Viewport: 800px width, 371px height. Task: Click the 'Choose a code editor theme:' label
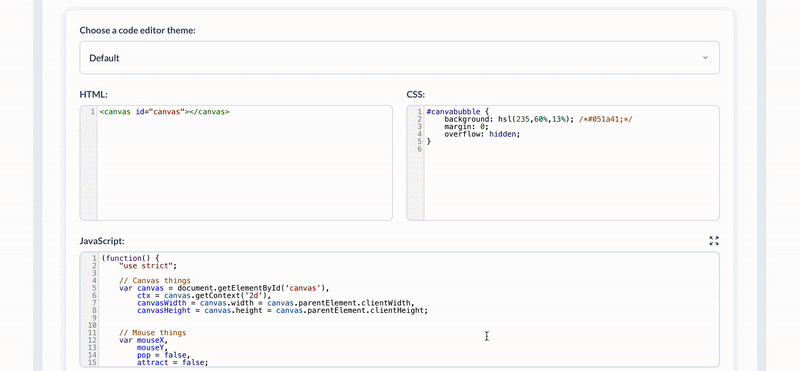coord(138,31)
